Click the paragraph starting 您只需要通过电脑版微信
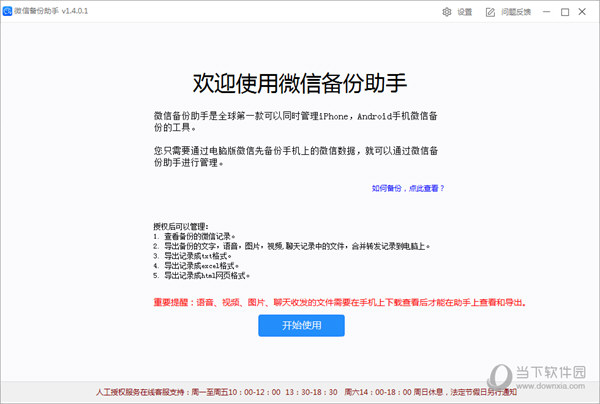 pos(296,156)
